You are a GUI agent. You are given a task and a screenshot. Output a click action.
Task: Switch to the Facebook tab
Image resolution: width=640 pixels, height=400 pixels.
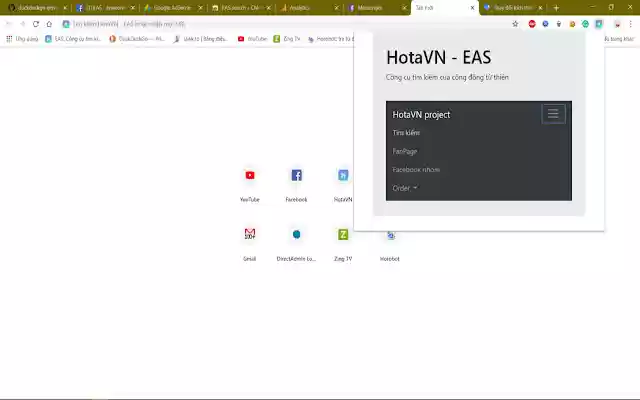(x=105, y=8)
